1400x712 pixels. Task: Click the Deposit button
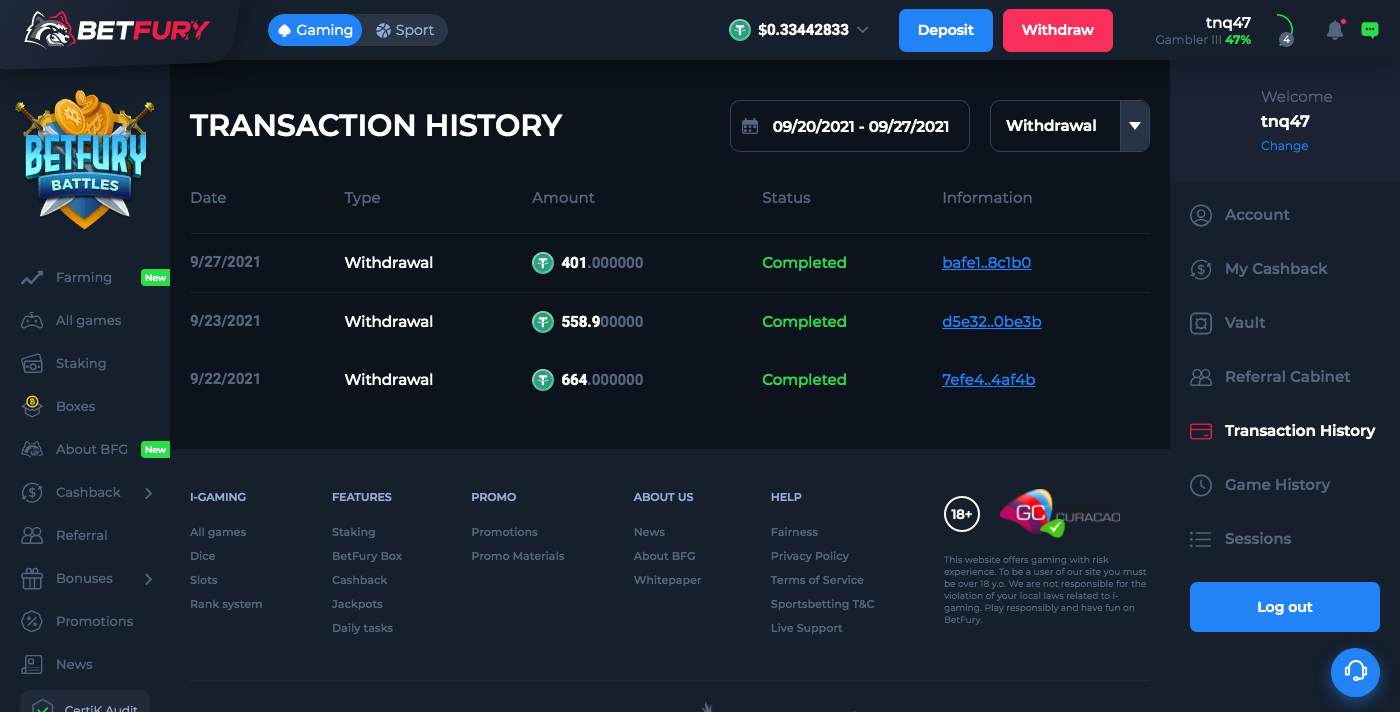[x=946, y=30]
